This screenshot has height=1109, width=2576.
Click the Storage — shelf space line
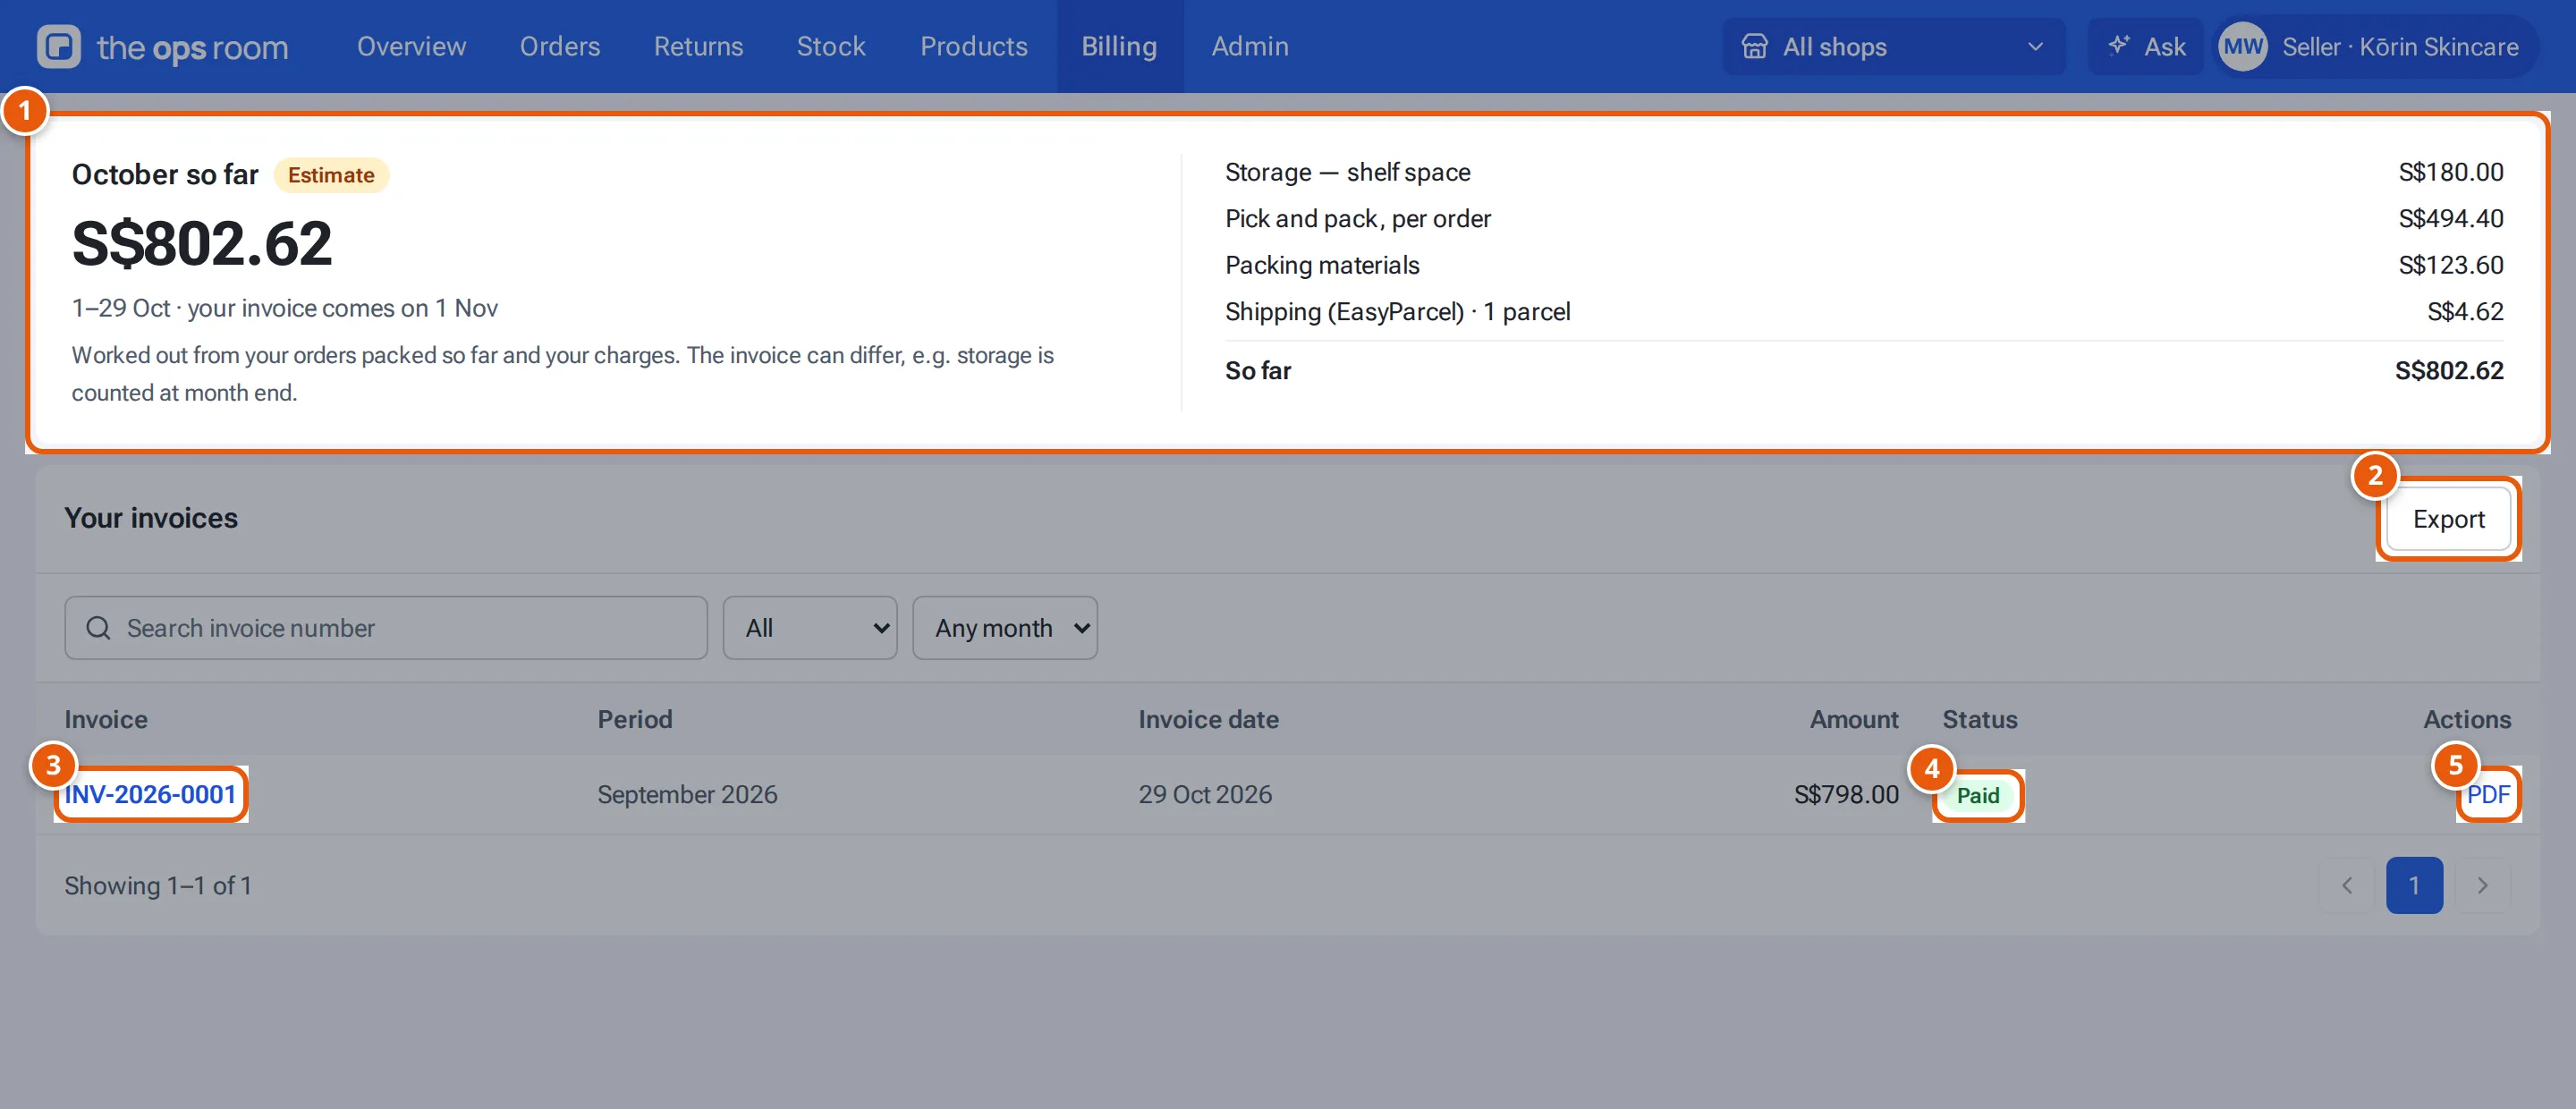[x=1348, y=172]
